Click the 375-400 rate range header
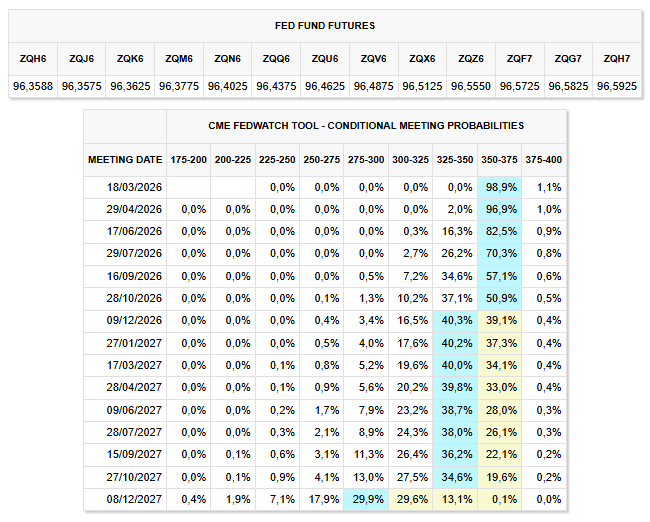This screenshot has height=522, width=650. 543,160
